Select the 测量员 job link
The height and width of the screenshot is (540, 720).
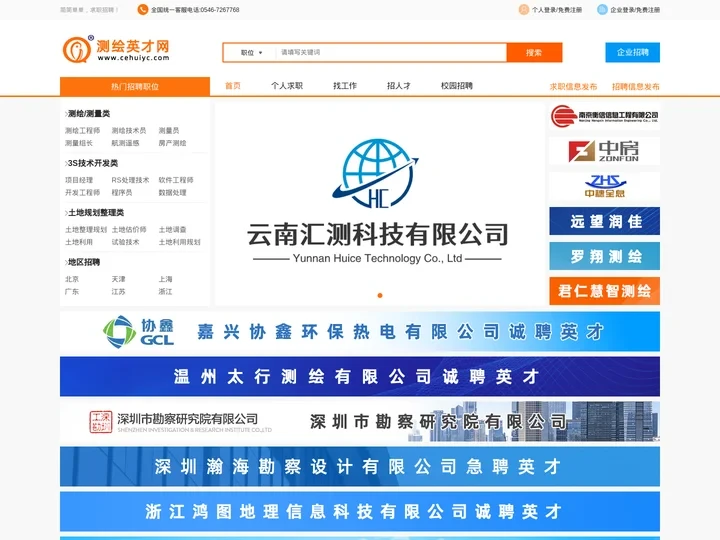(x=169, y=130)
